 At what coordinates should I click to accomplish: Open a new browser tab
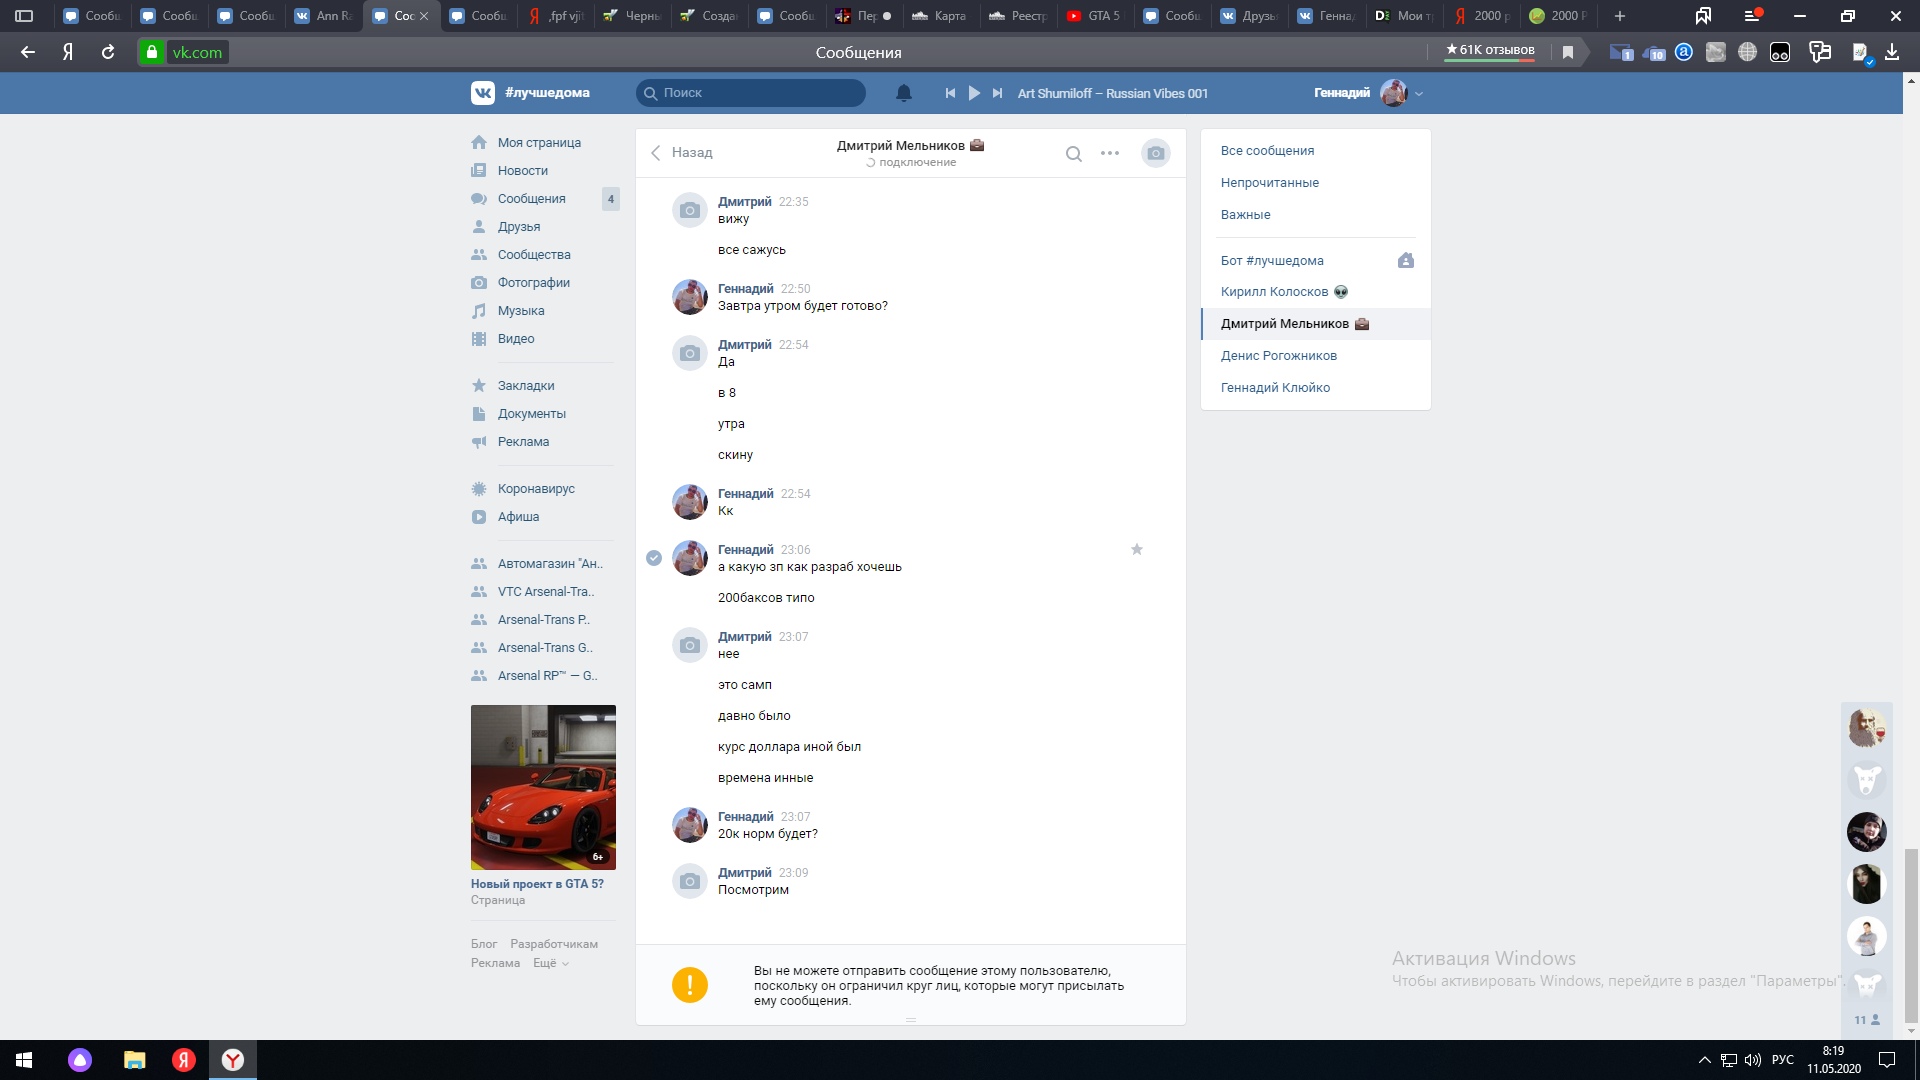1620,16
